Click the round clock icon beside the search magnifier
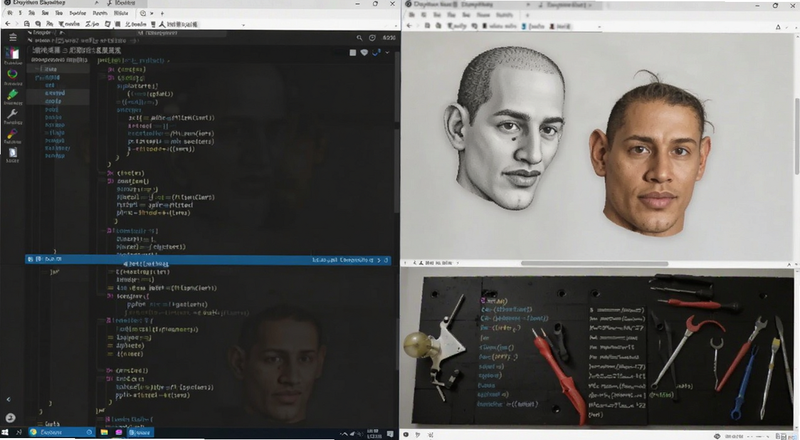 pos(372,38)
